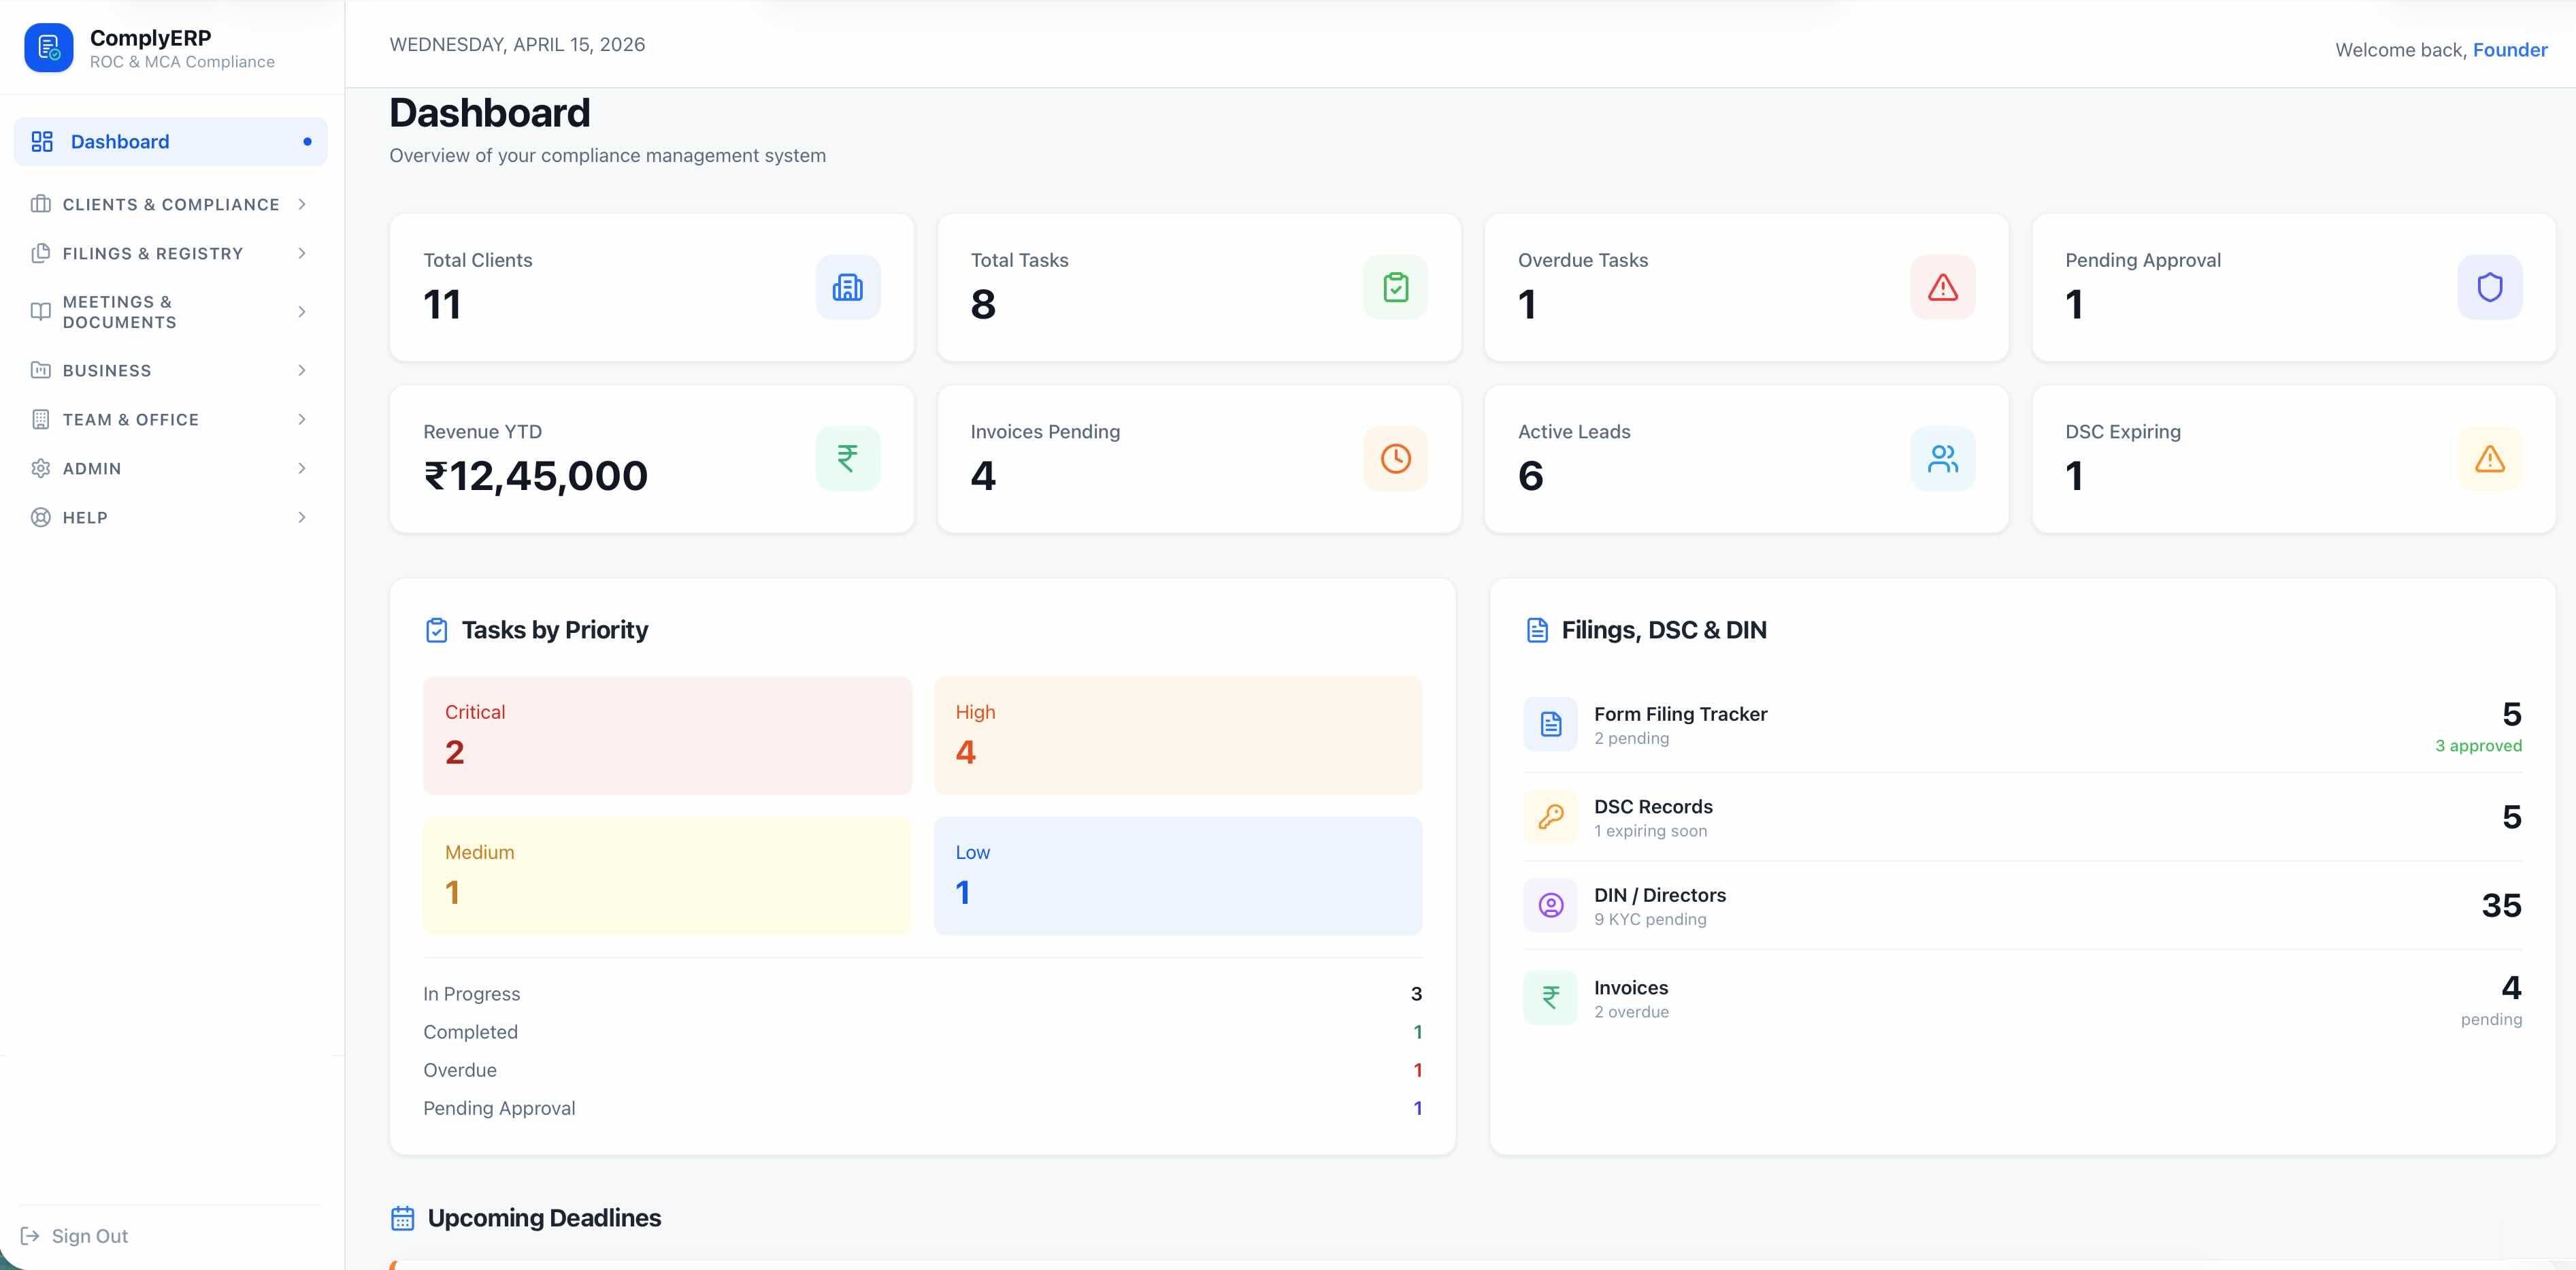The width and height of the screenshot is (2576, 1270).
Task: Select the Critical priority tile
Action: click(x=666, y=735)
